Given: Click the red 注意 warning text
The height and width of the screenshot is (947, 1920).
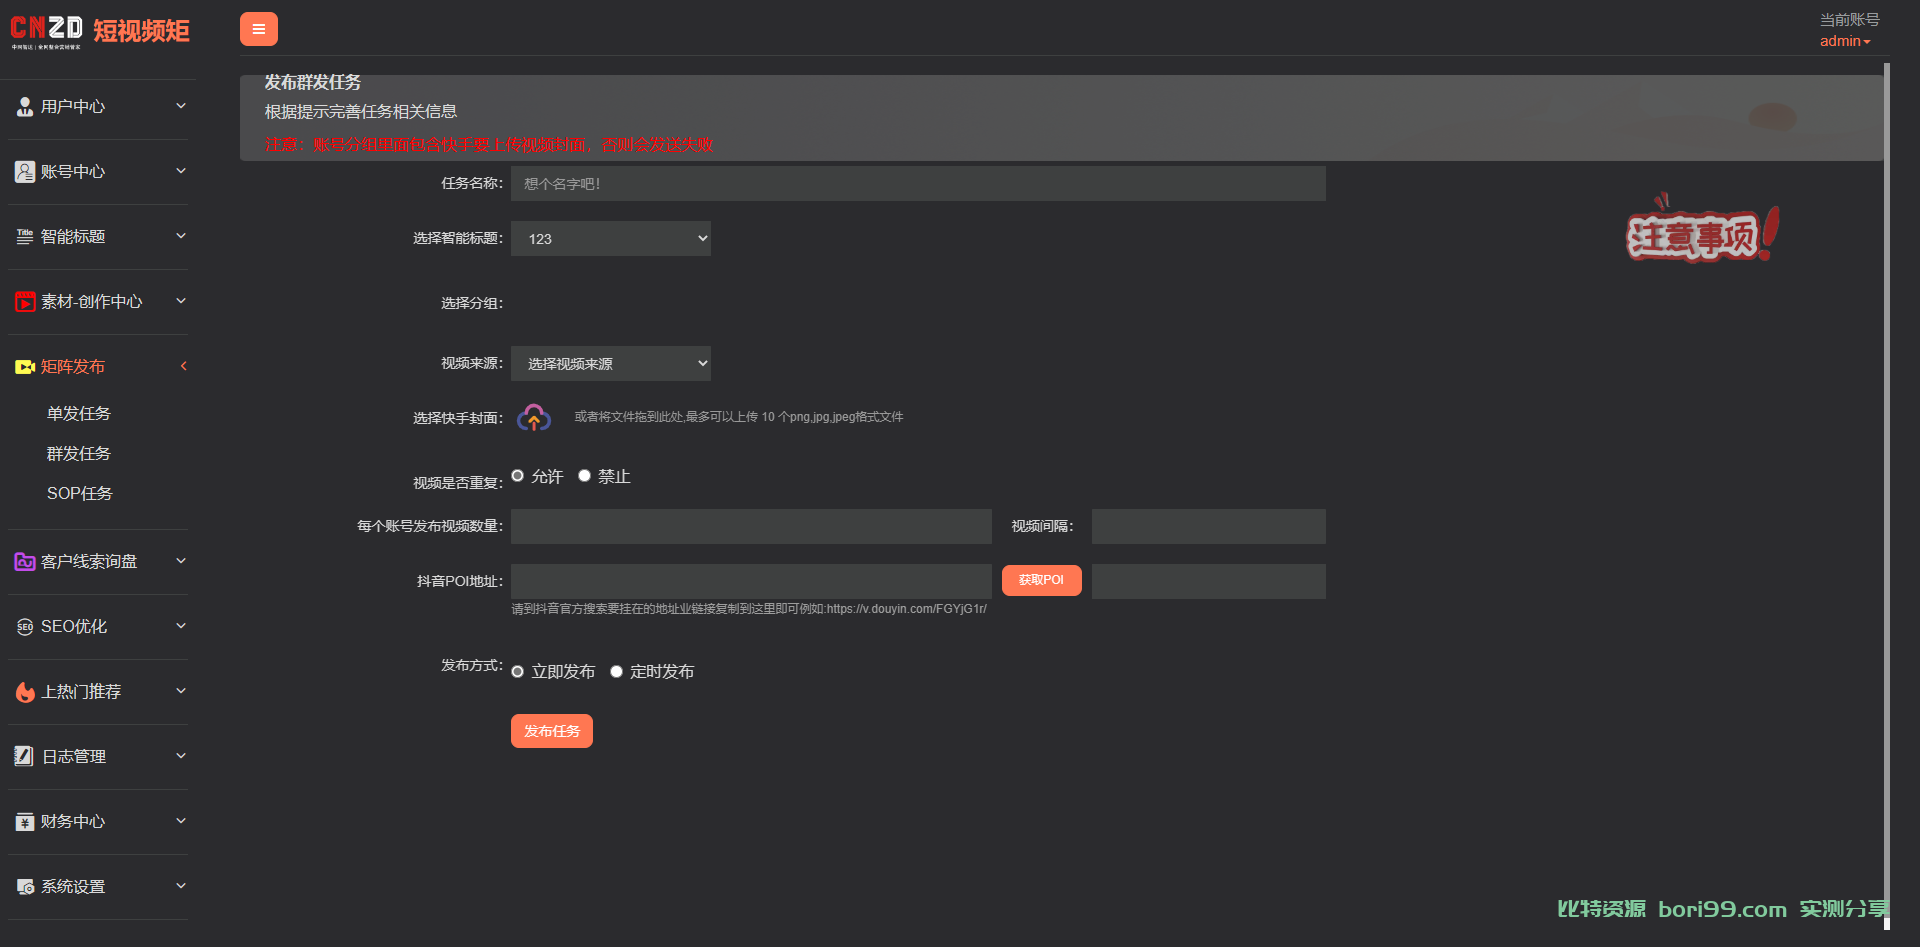Looking at the screenshot, I should coord(489,145).
